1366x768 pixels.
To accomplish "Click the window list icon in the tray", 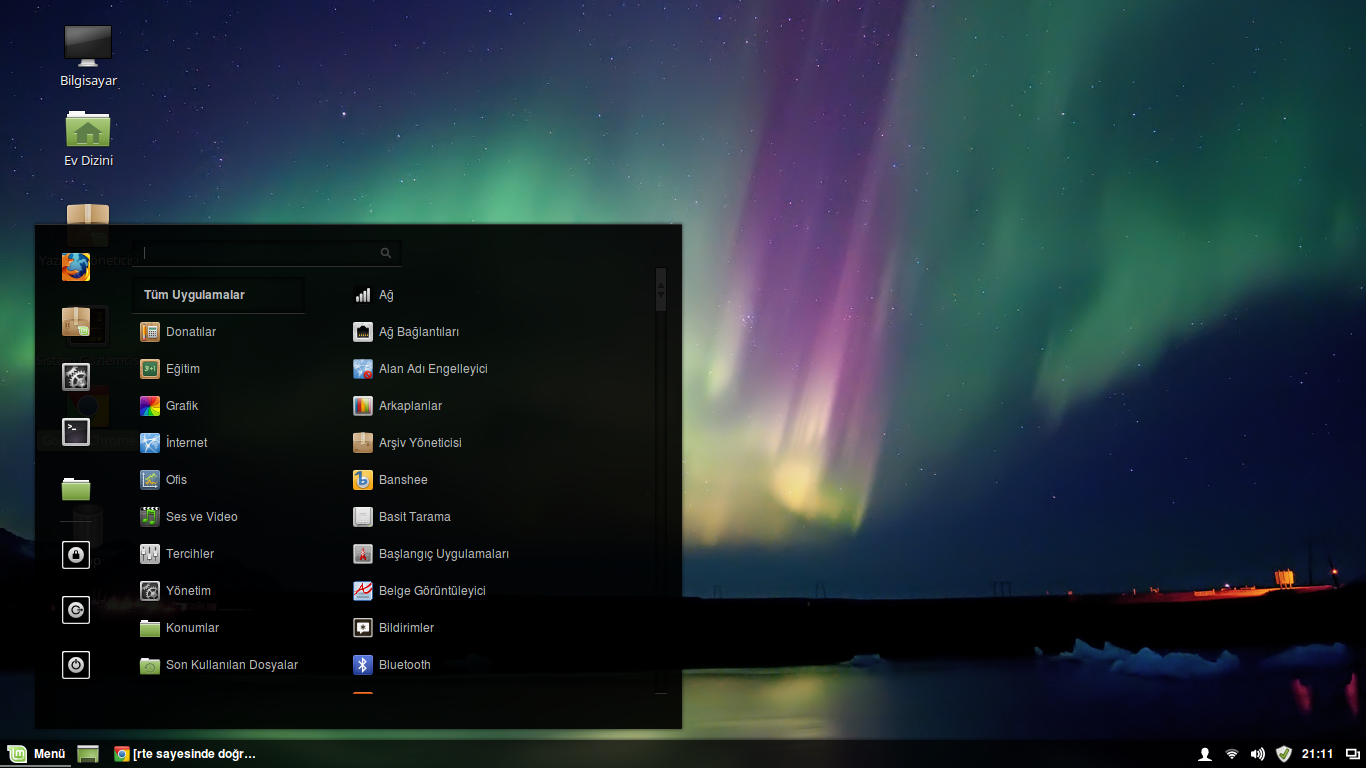I will click(x=1352, y=754).
